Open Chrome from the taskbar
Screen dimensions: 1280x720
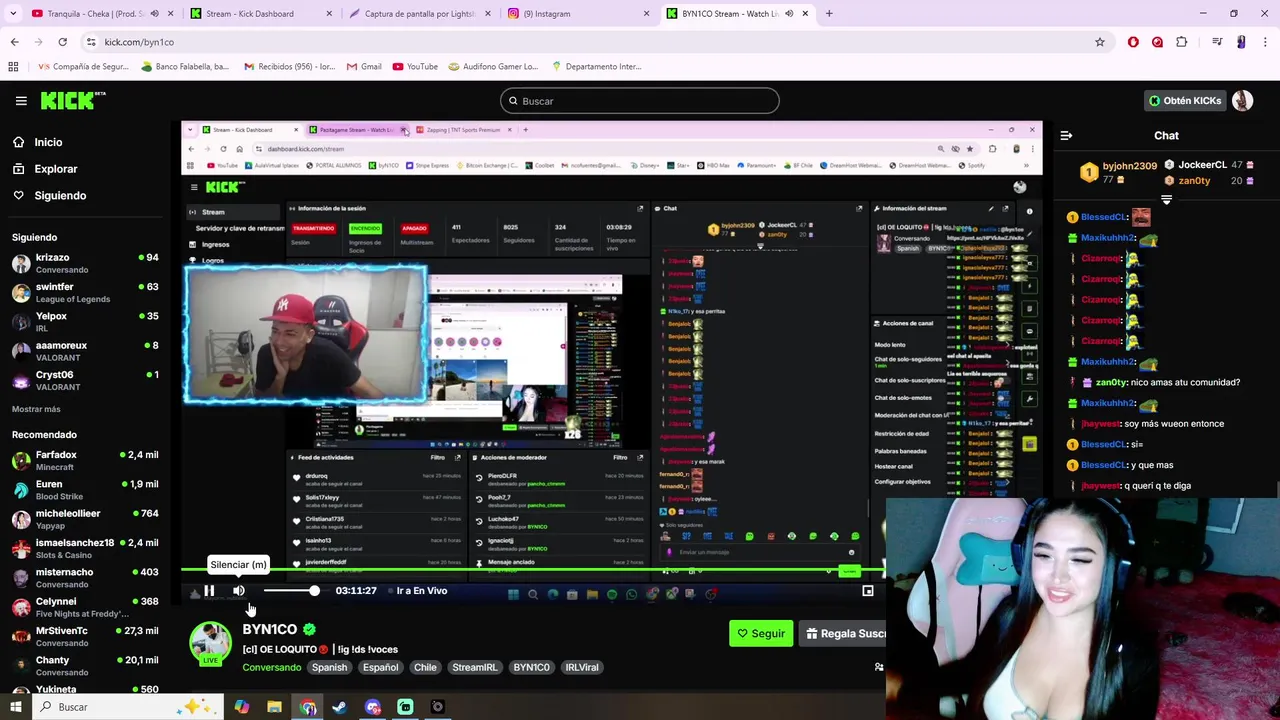308,707
